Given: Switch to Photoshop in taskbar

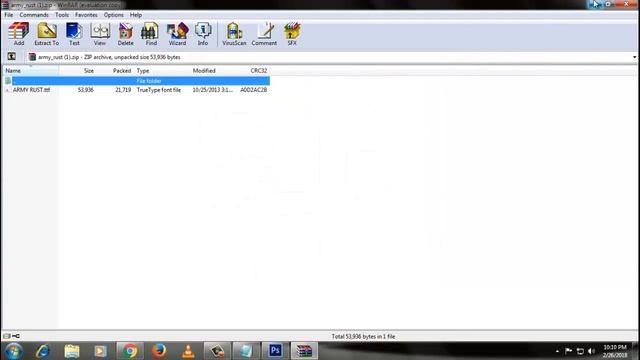Looking at the screenshot, I should (x=275, y=351).
